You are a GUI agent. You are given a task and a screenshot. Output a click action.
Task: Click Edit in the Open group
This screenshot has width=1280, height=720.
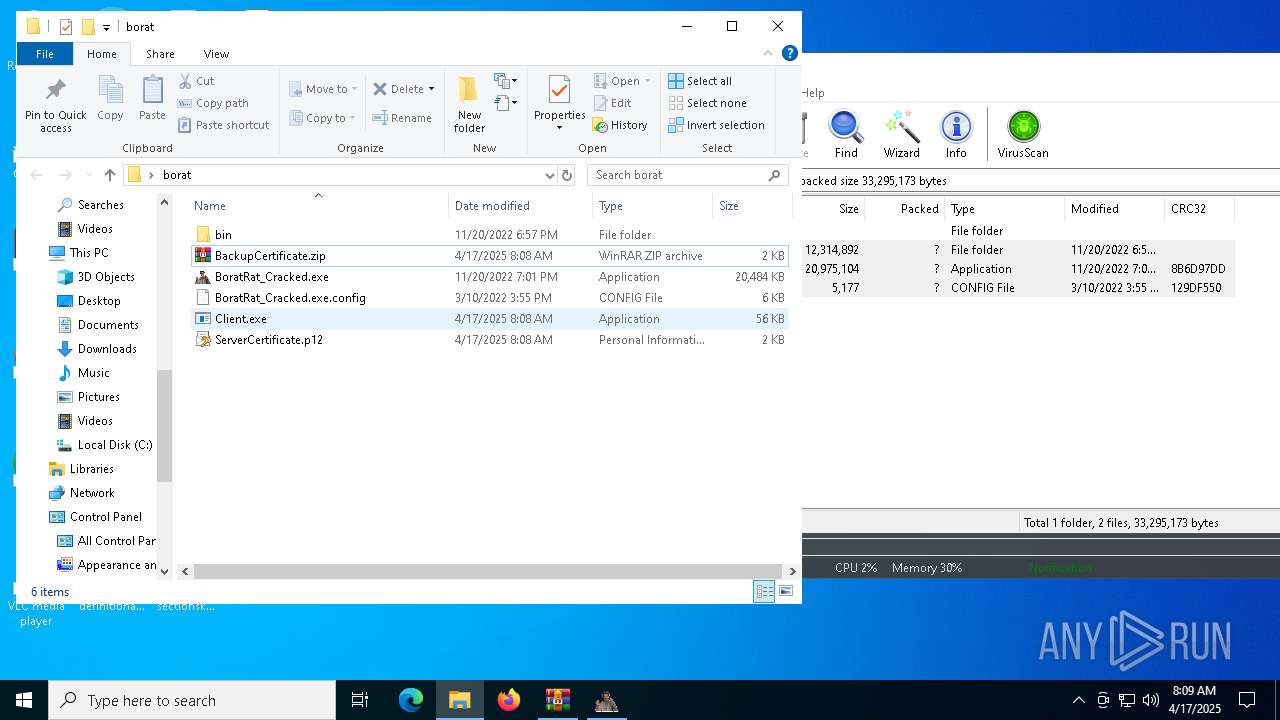pyautogui.click(x=612, y=103)
